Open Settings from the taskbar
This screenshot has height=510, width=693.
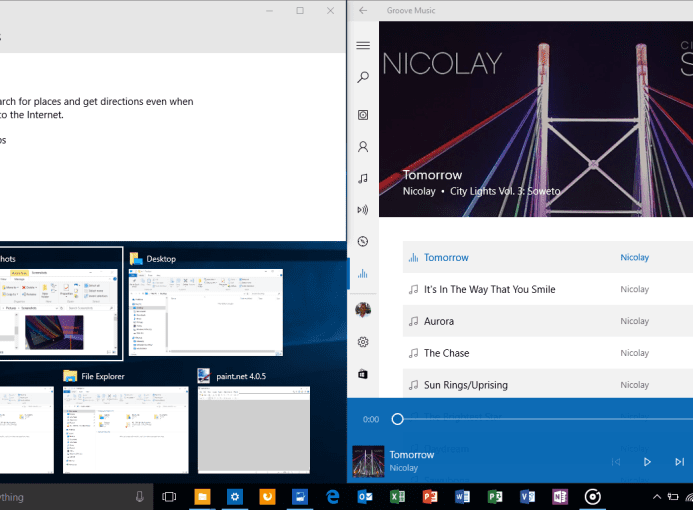pyautogui.click(x=235, y=497)
